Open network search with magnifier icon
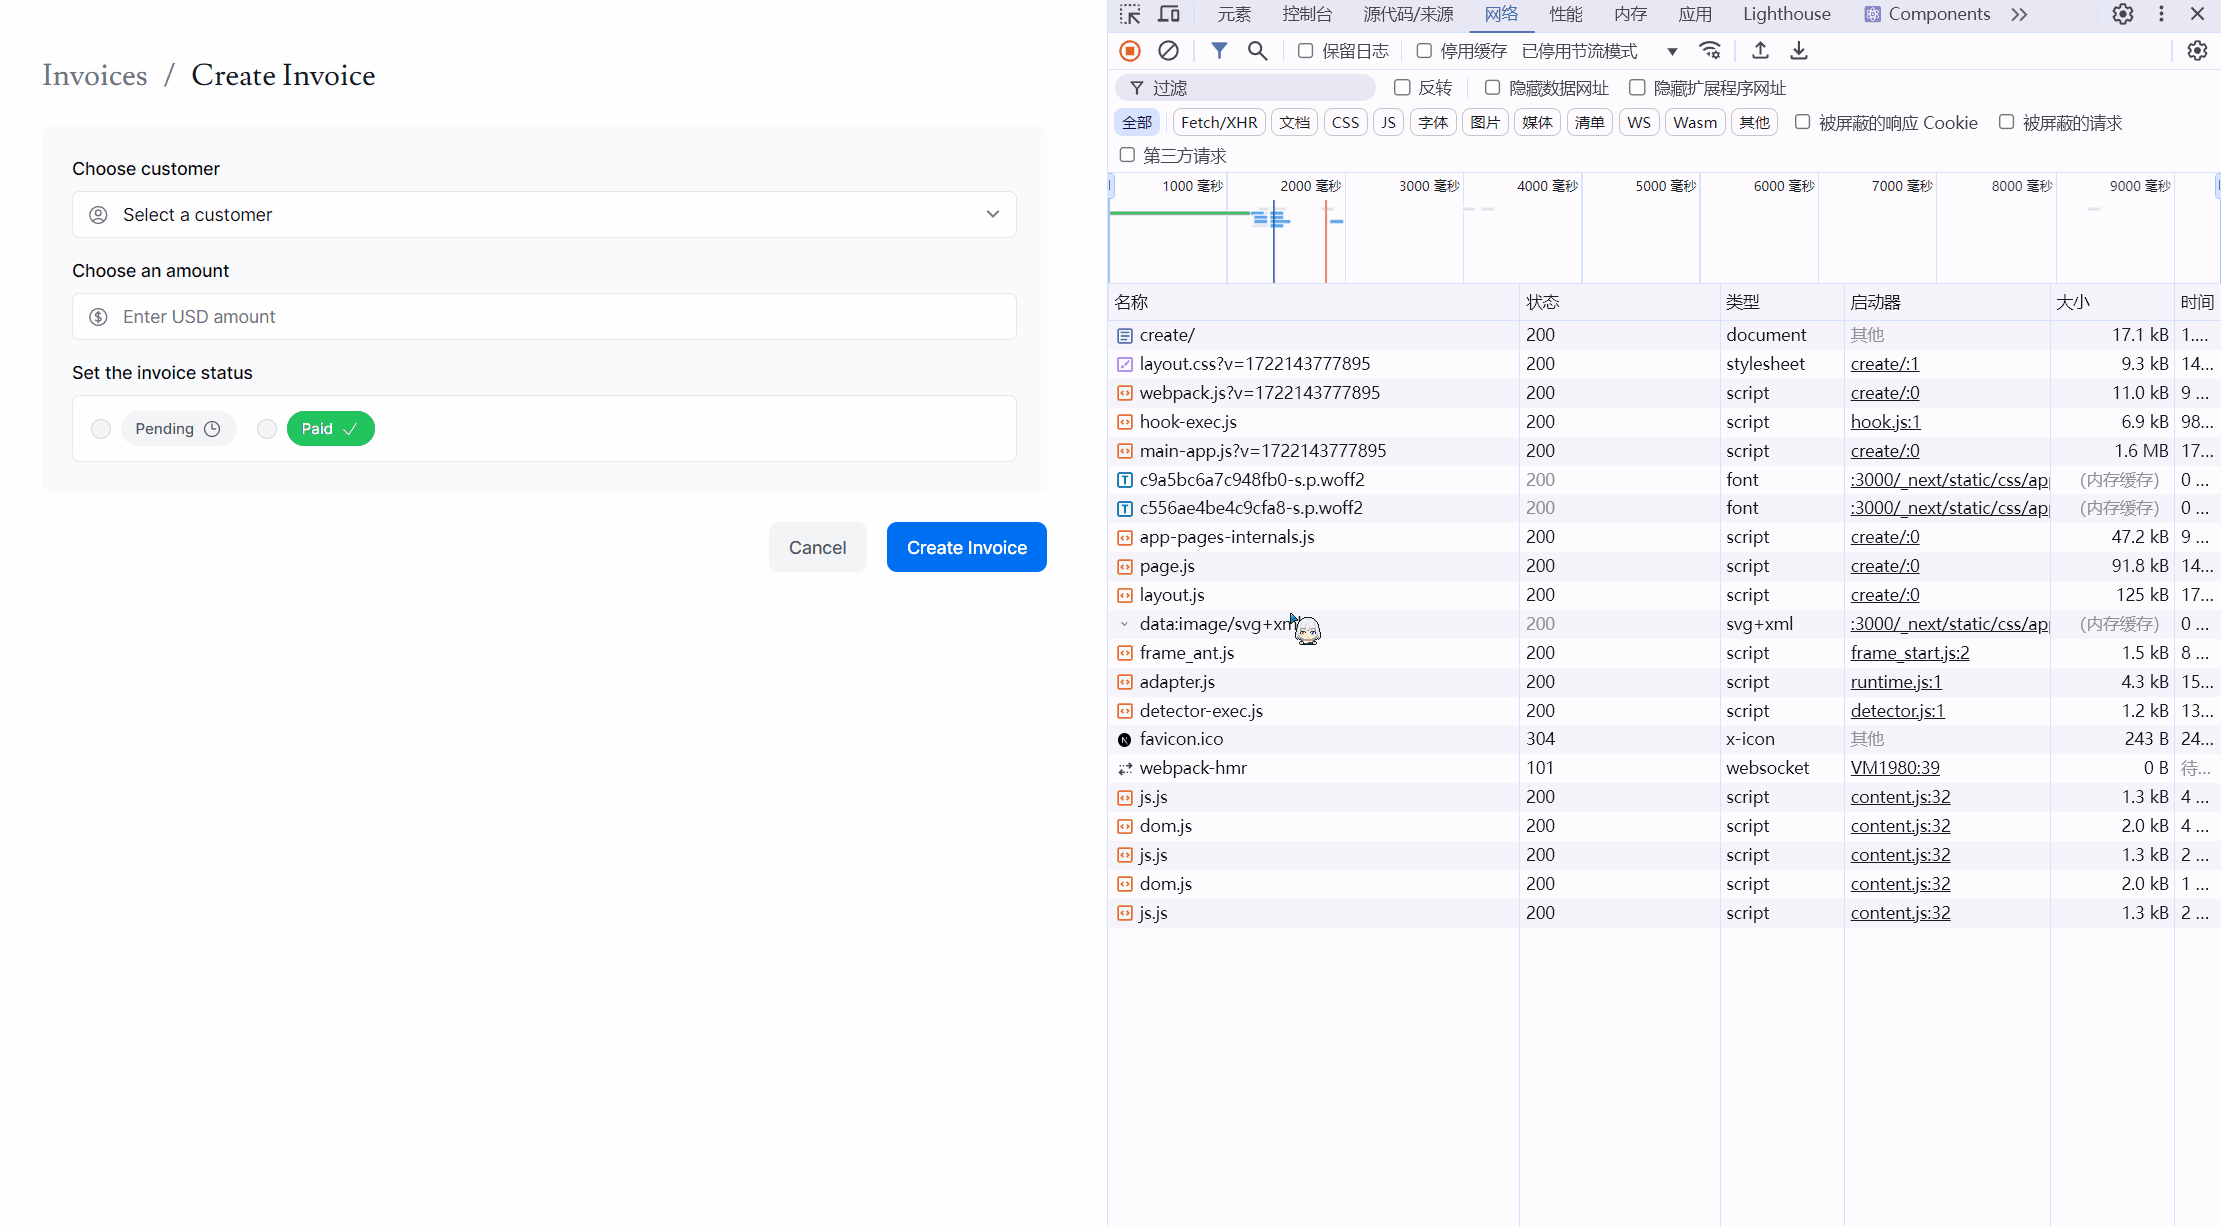This screenshot has height=1227, width=2221. [x=1257, y=51]
